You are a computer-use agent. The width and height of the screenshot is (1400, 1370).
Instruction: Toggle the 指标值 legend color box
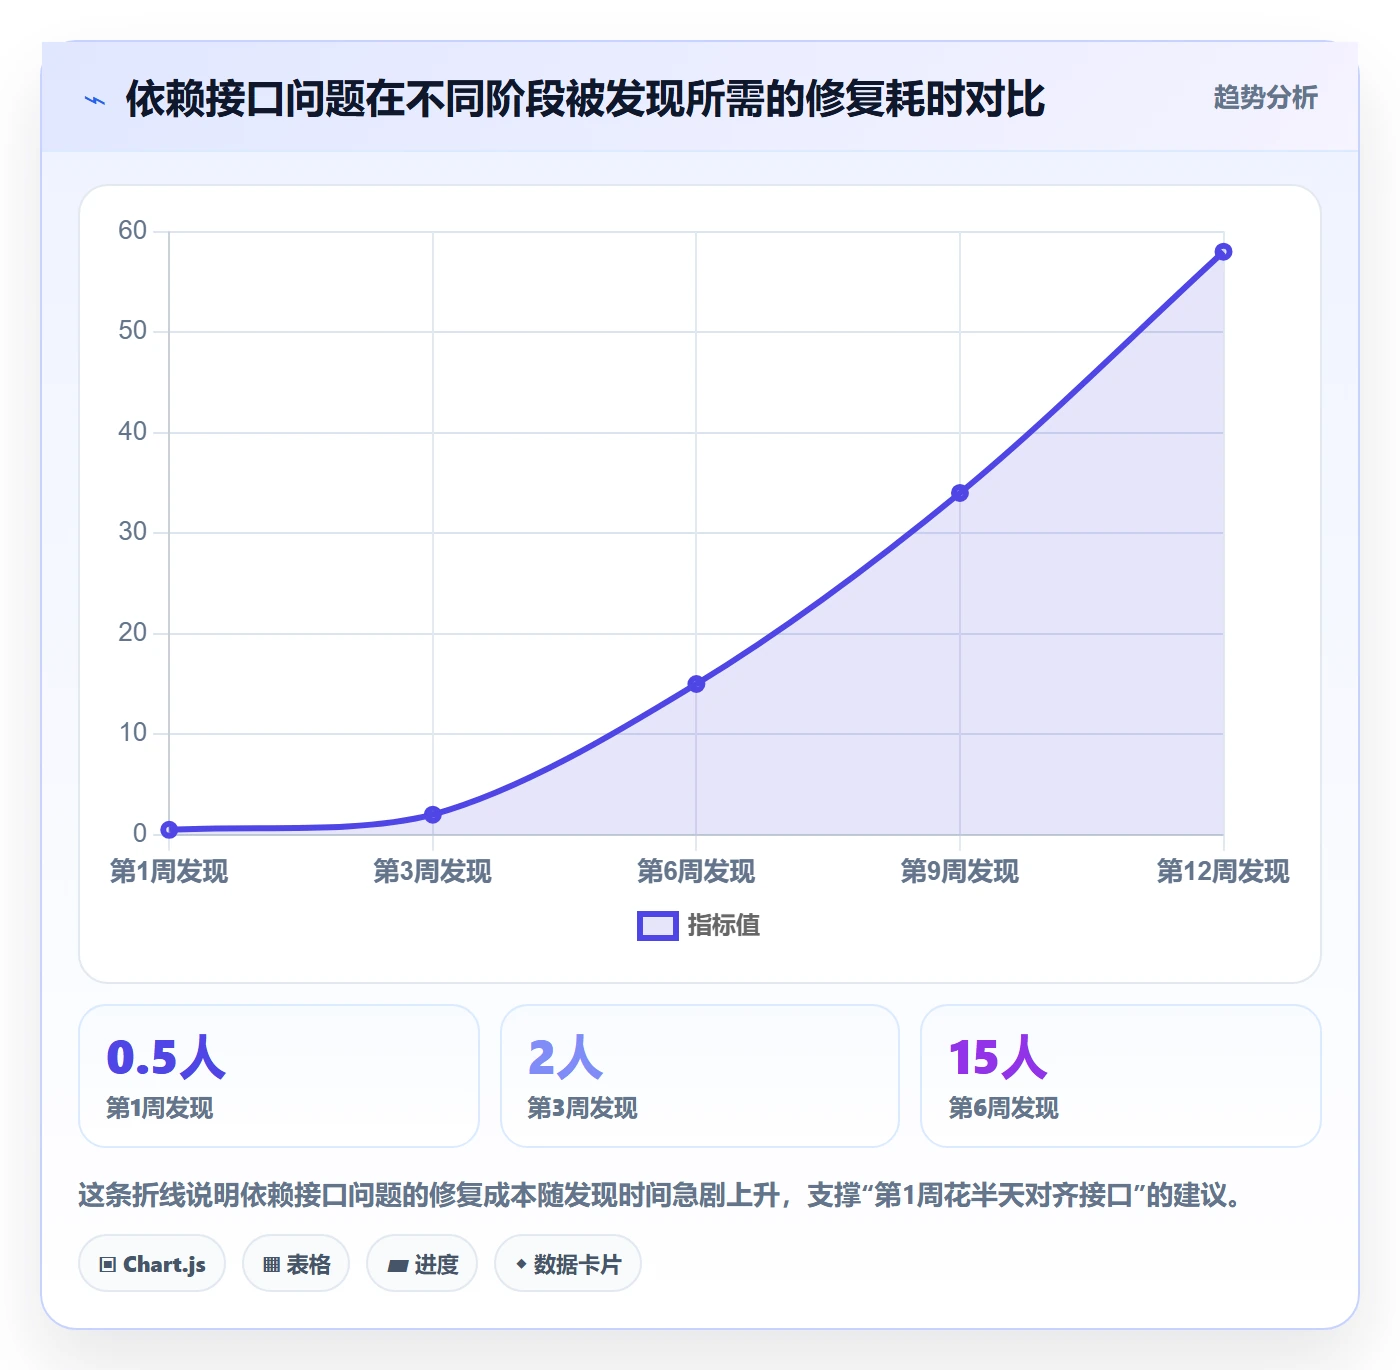[x=658, y=926]
